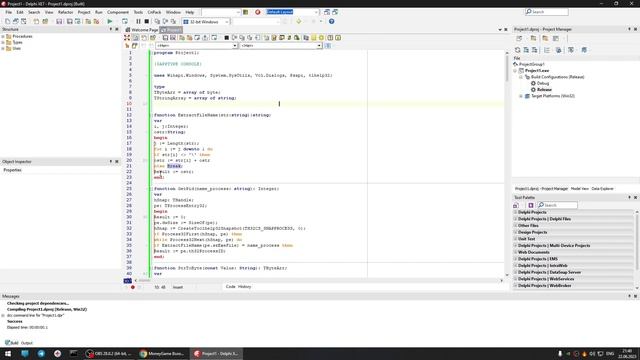Expand the Types node in Structure panel

pyautogui.click(x=3, y=42)
